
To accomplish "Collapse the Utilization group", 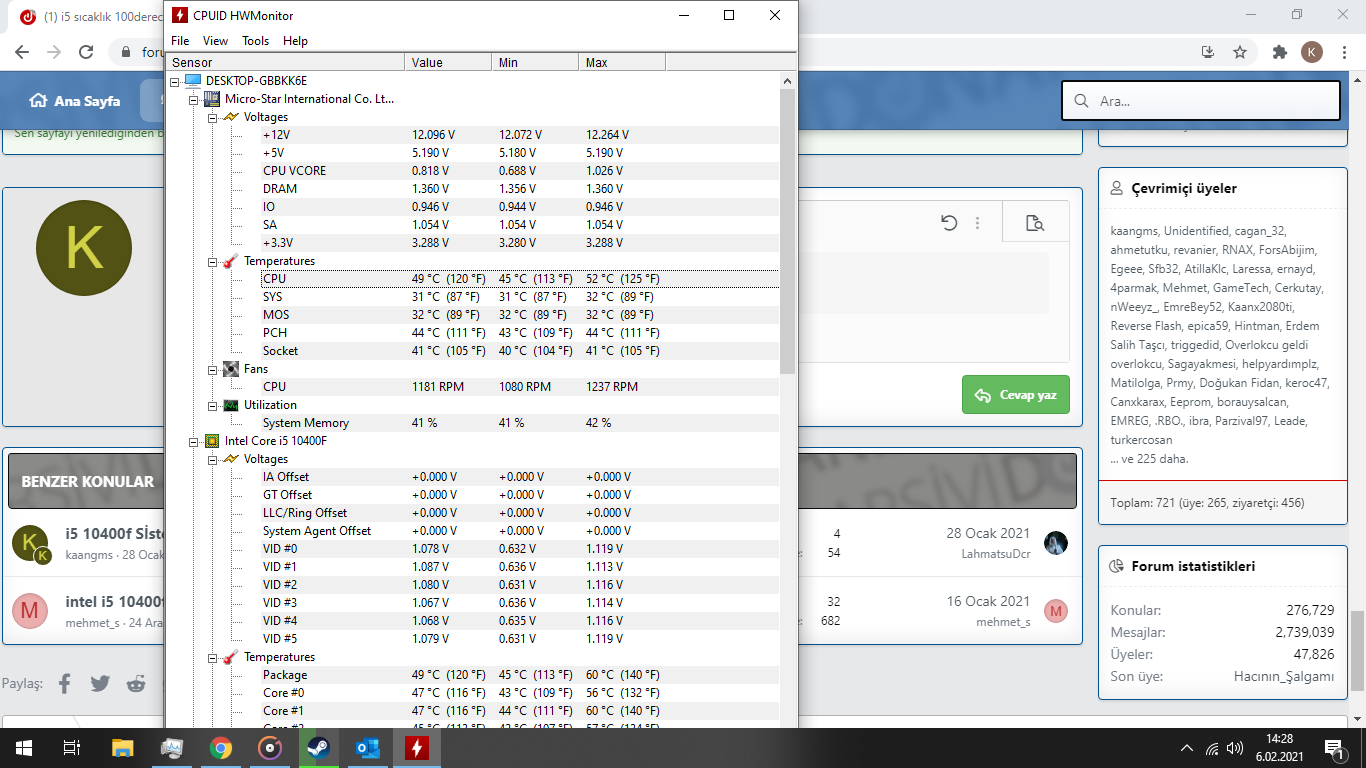I will [x=213, y=405].
